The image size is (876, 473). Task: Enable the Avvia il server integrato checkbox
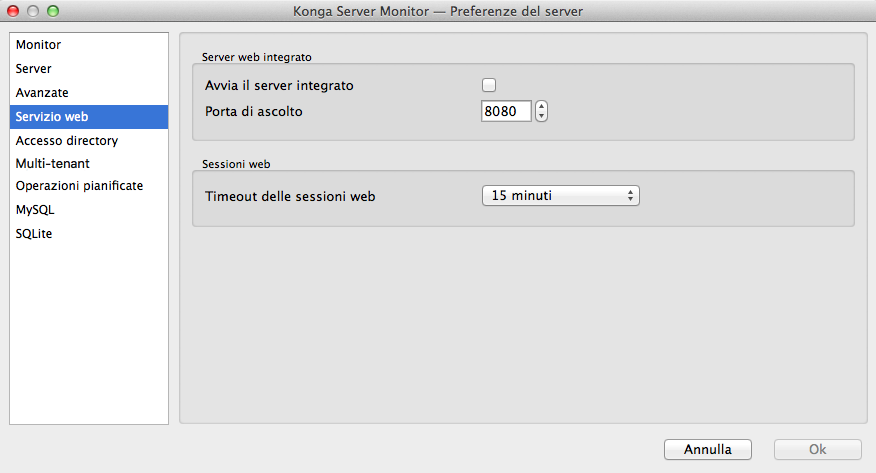489,86
